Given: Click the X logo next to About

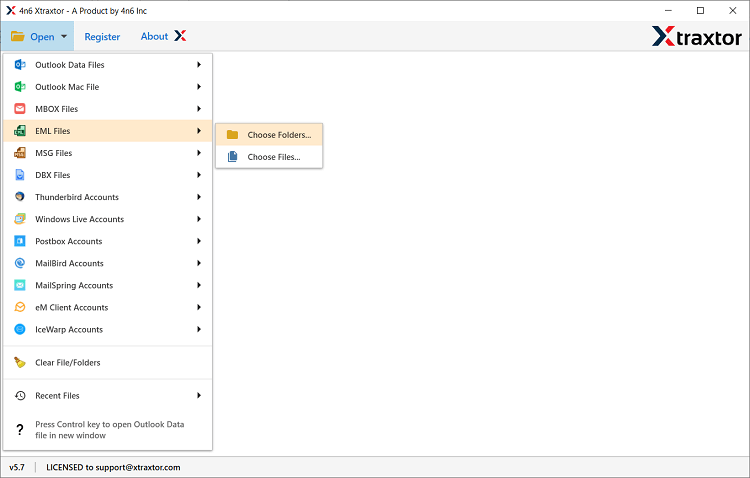Looking at the screenshot, I should (180, 35).
